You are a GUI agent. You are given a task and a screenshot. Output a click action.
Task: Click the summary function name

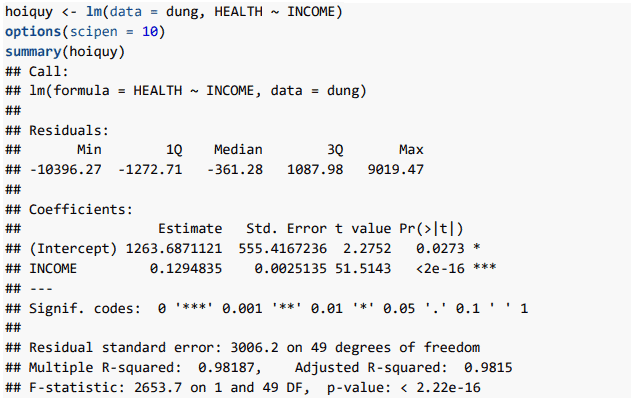coord(33,52)
